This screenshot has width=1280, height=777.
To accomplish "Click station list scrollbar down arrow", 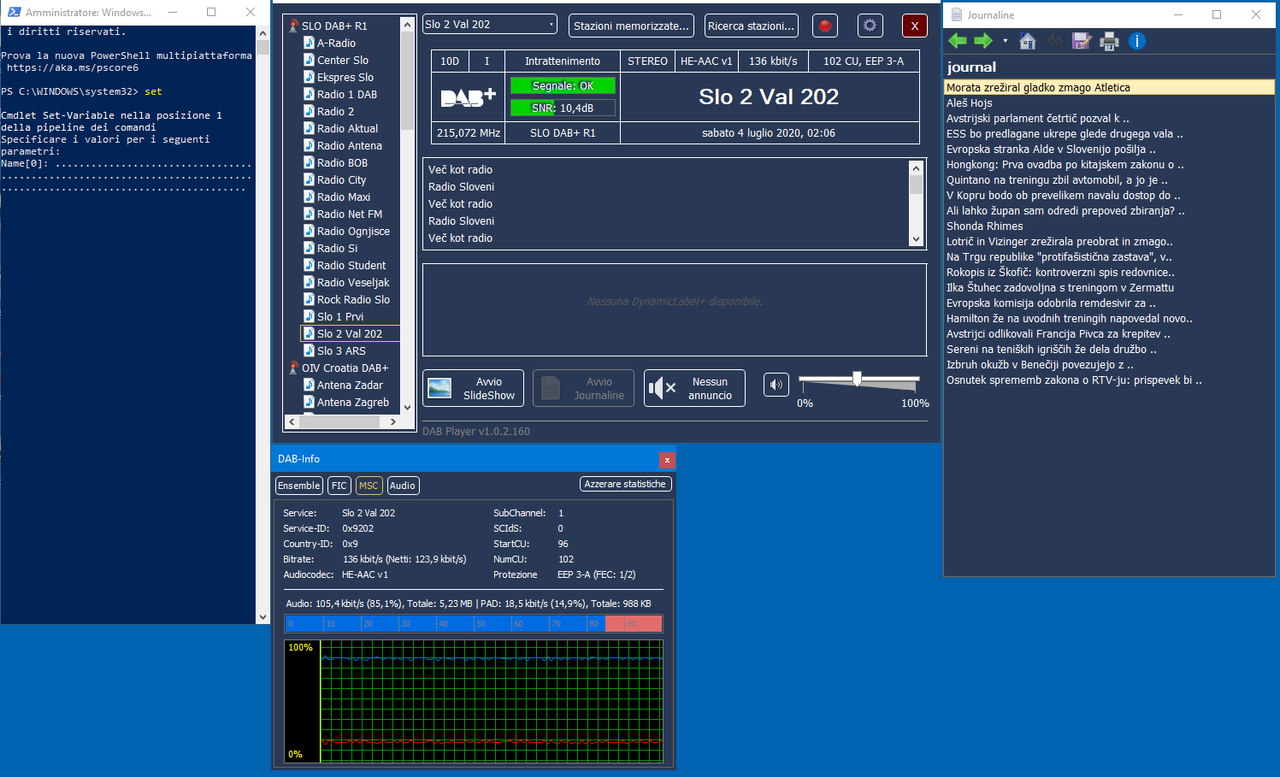I will (x=407, y=407).
